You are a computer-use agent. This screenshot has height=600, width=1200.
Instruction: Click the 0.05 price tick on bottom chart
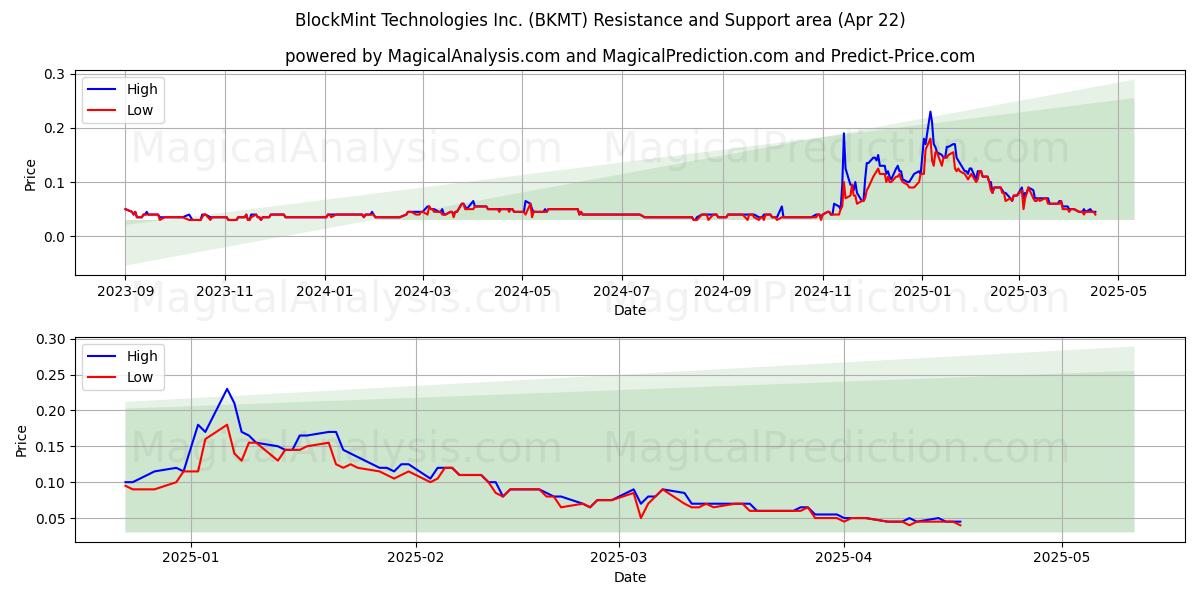(51, 519)
